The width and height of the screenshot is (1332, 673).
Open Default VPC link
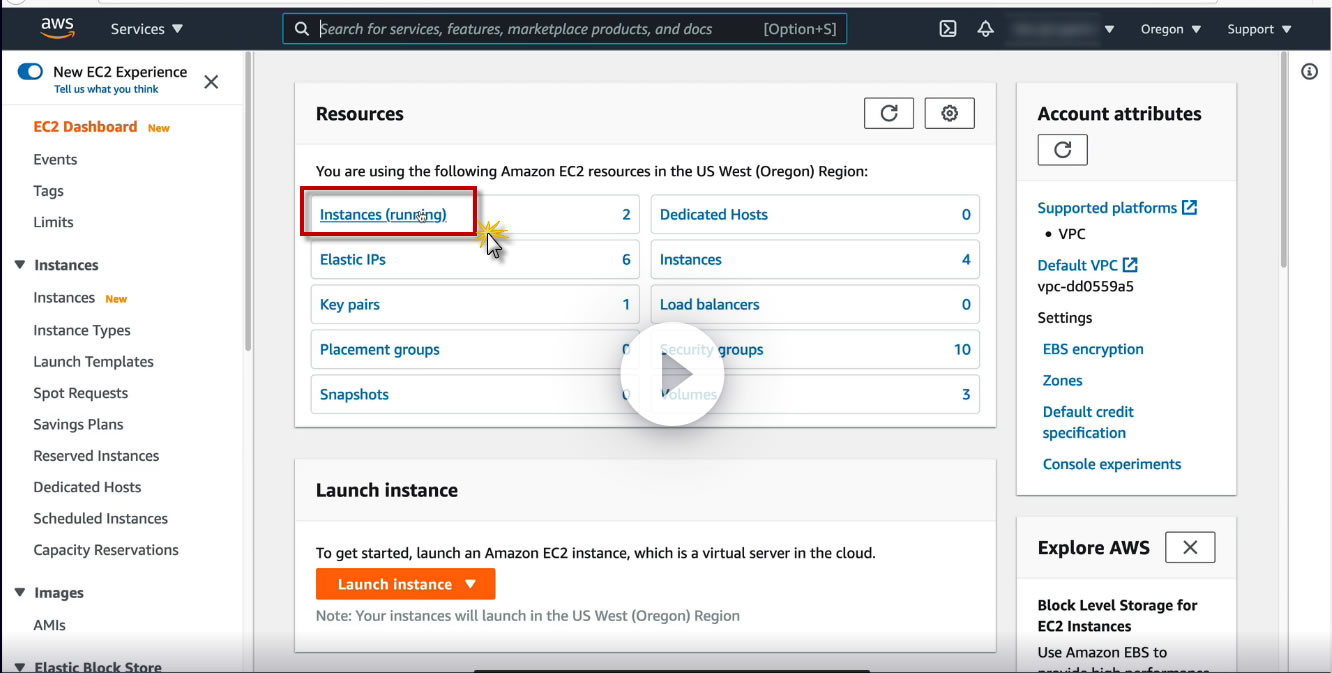pos(1077,265)
